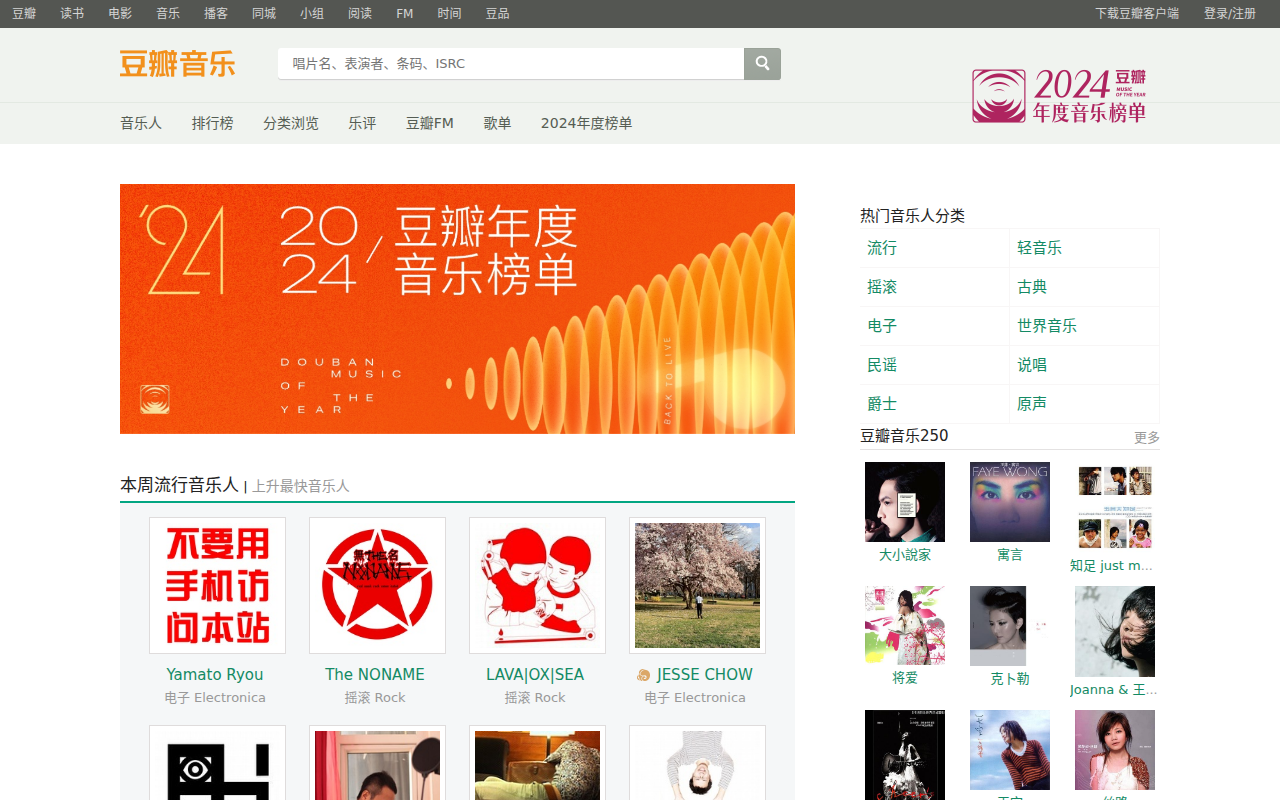
Task: Open the LAVA|OX|SEA artist avatar
Action: click(x=537, y=585)
